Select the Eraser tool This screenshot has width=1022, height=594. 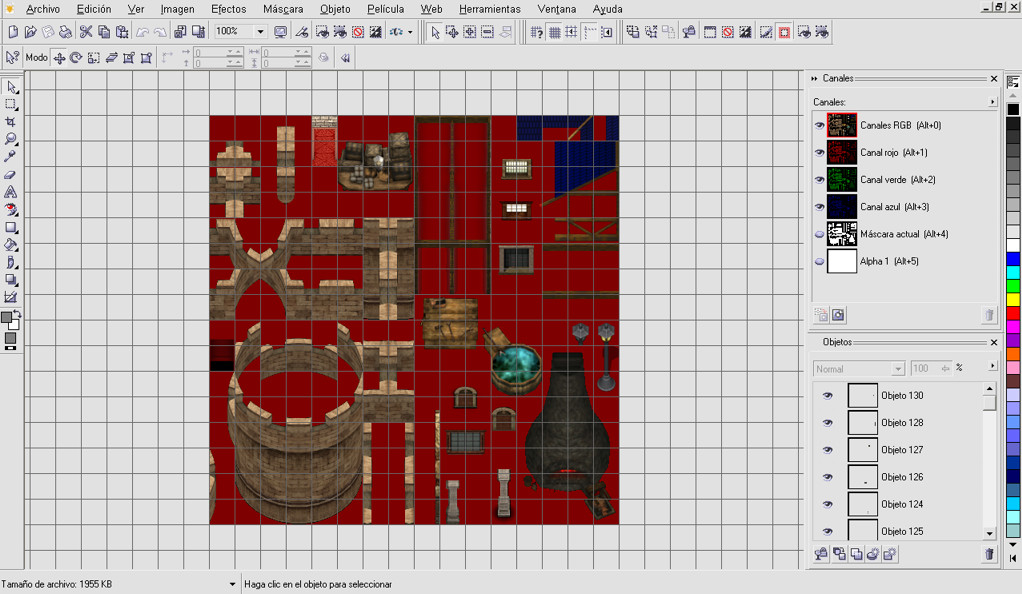pos(11,175)
